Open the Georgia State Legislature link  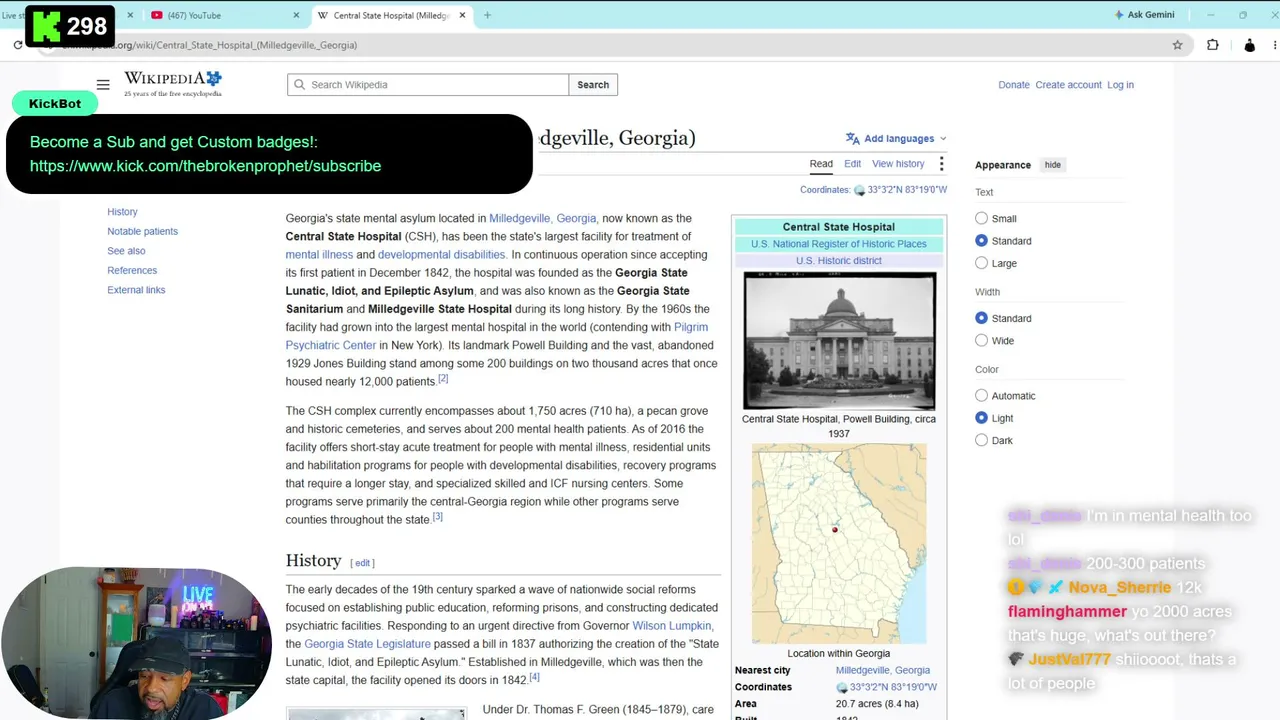coord(367,644)
